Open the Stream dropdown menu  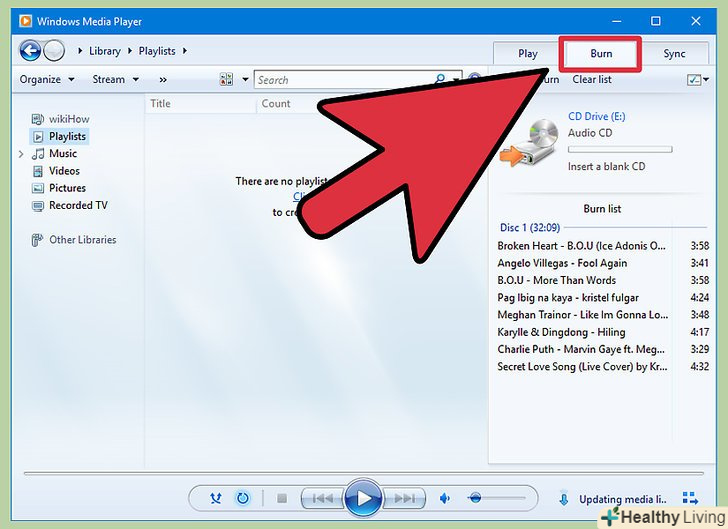[116, 79]
